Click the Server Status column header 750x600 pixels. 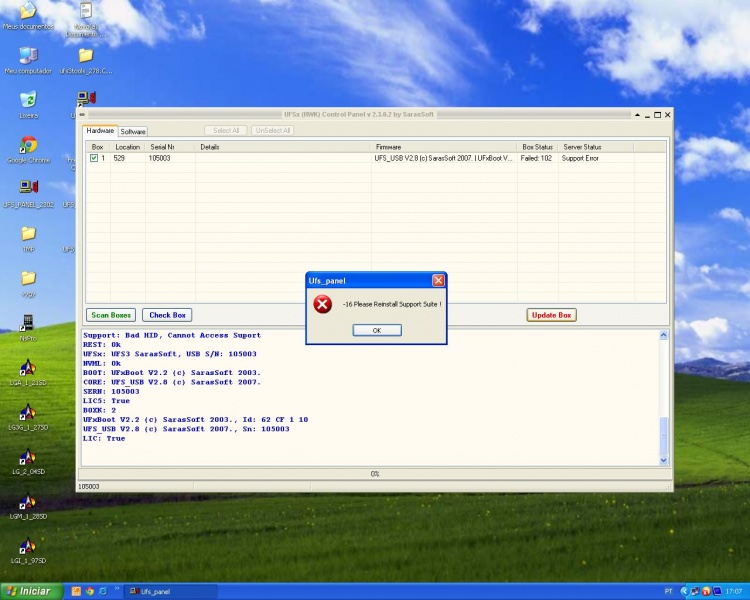pyautogui.click(x=596, y=147)
